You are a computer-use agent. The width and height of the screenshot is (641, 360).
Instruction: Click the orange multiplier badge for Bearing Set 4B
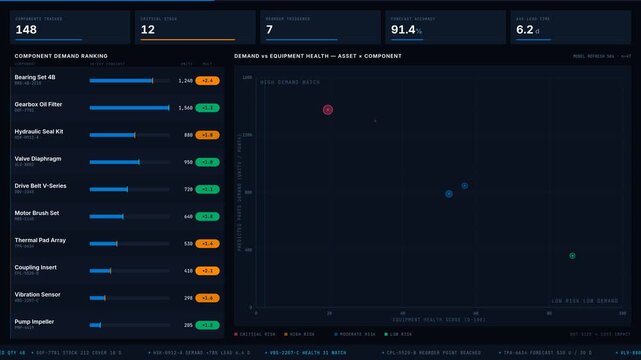point(207,81)
